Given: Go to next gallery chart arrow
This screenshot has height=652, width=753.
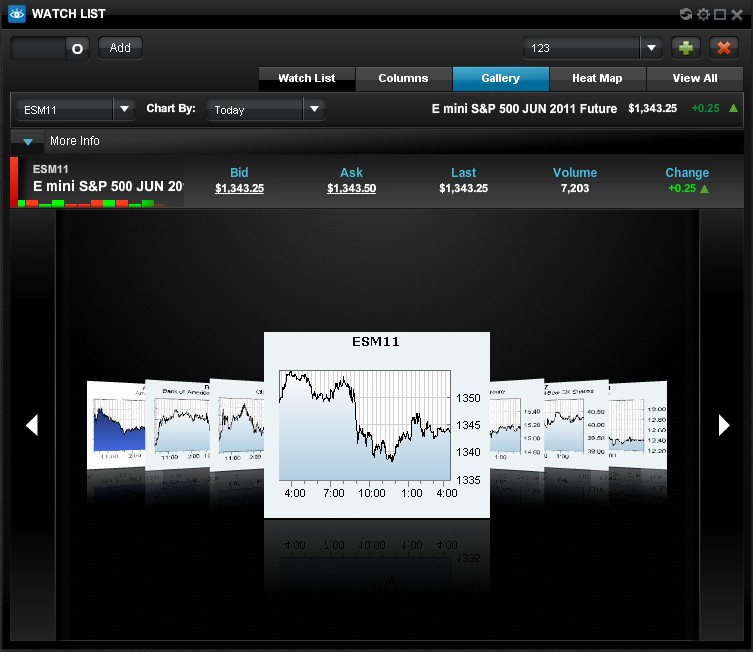Looking at the screenshot, I should [724, 425].
